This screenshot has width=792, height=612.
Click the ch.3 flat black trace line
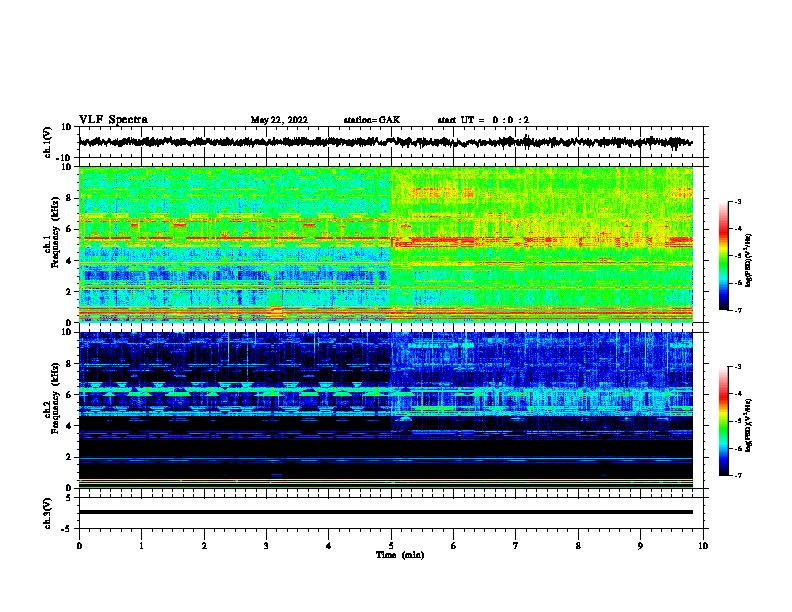386,512
